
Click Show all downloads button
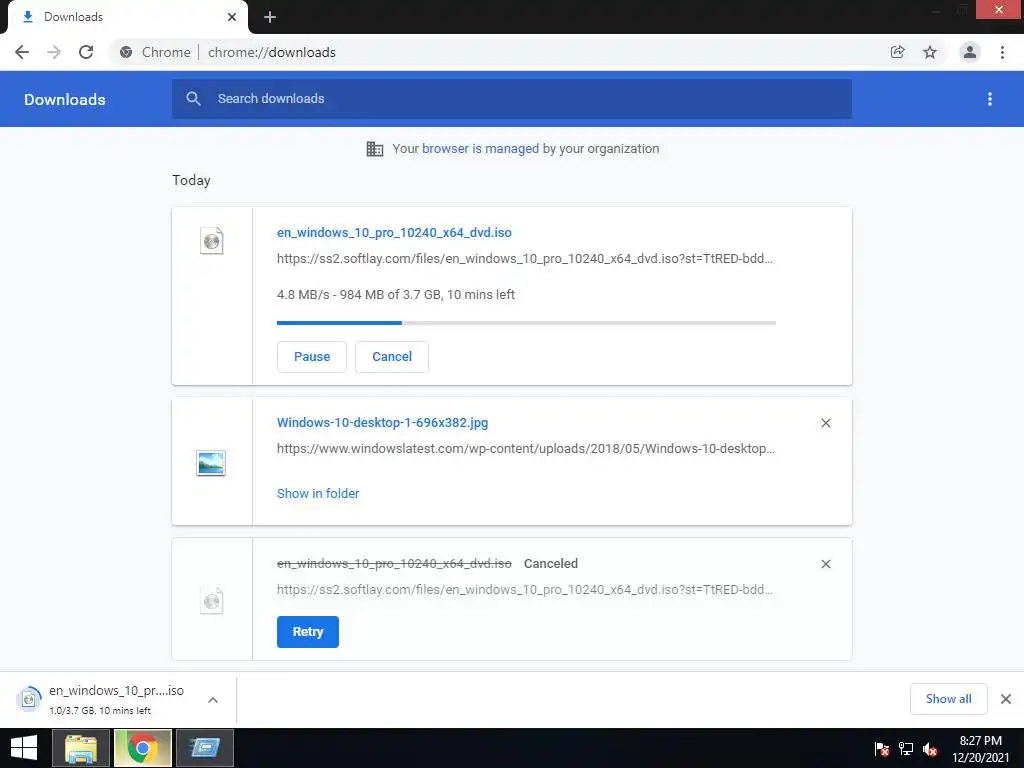pyautogui.click(x=948, y=699)
